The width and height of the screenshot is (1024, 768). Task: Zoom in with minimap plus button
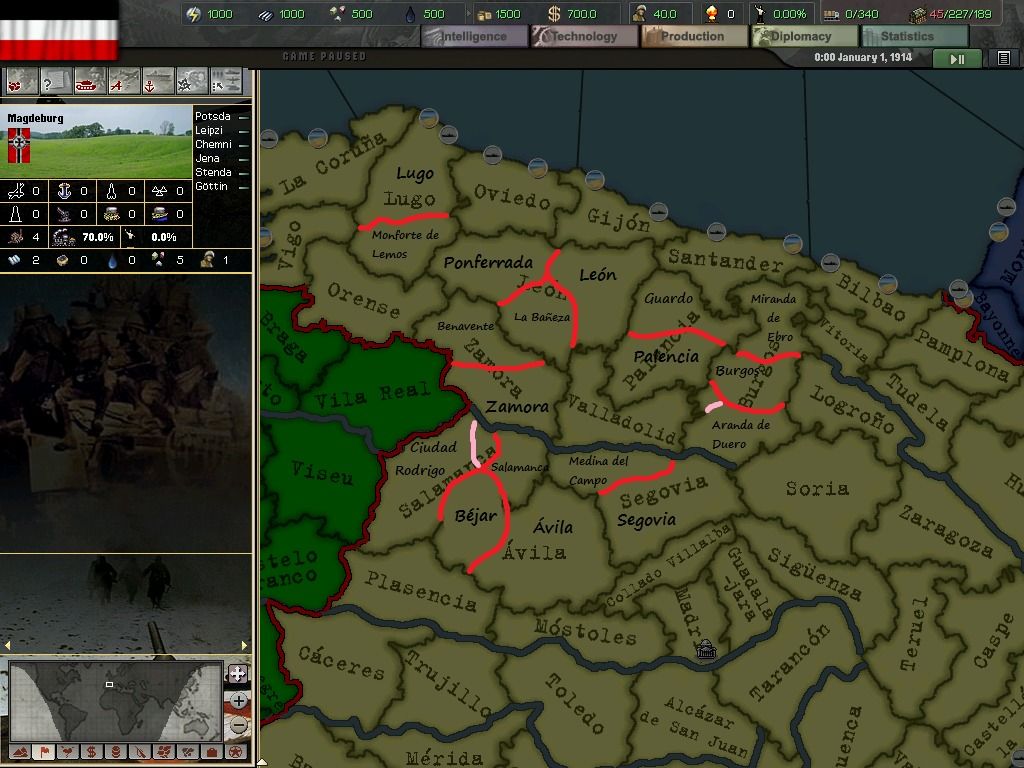coord(238,701)
